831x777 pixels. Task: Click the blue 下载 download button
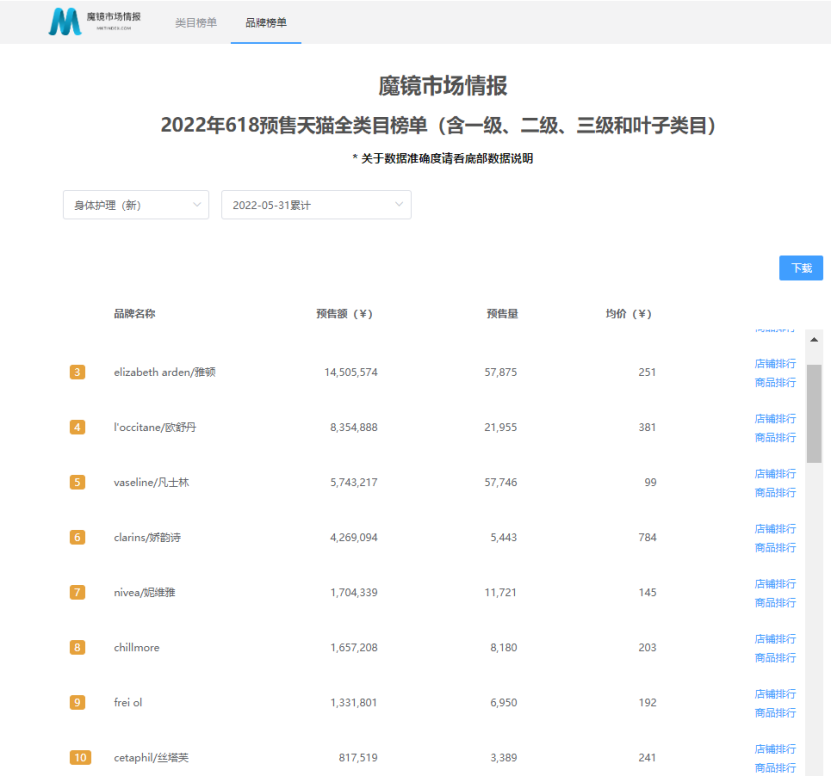click(x=800, y=267)
